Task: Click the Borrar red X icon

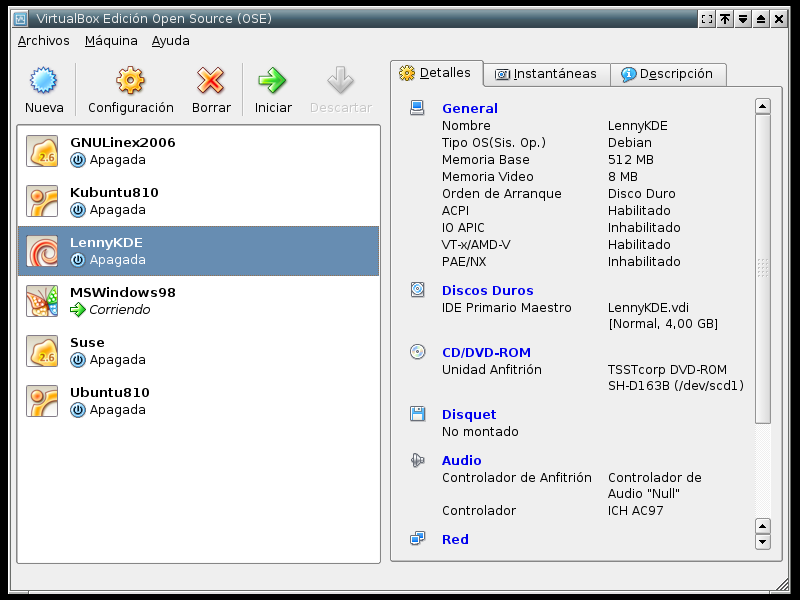Action: click(x=211, y=81)
